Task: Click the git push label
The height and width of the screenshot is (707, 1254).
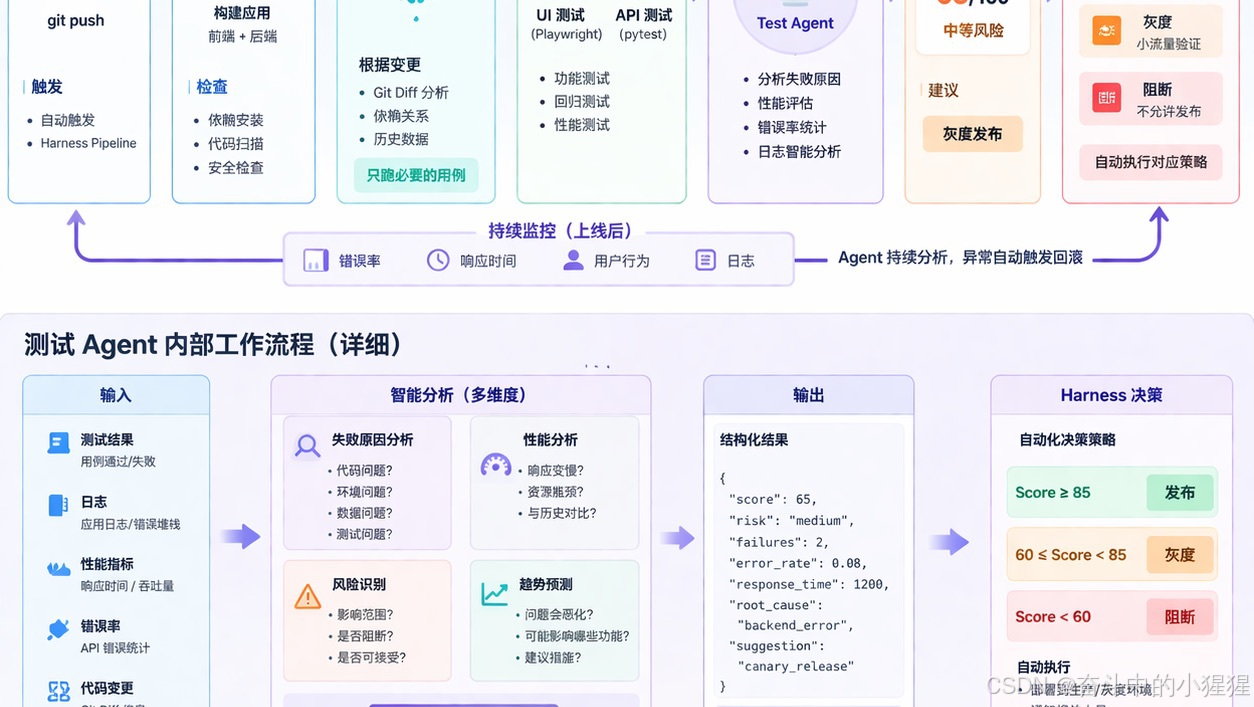Action: pyautogui.click(x=76, y=20)
